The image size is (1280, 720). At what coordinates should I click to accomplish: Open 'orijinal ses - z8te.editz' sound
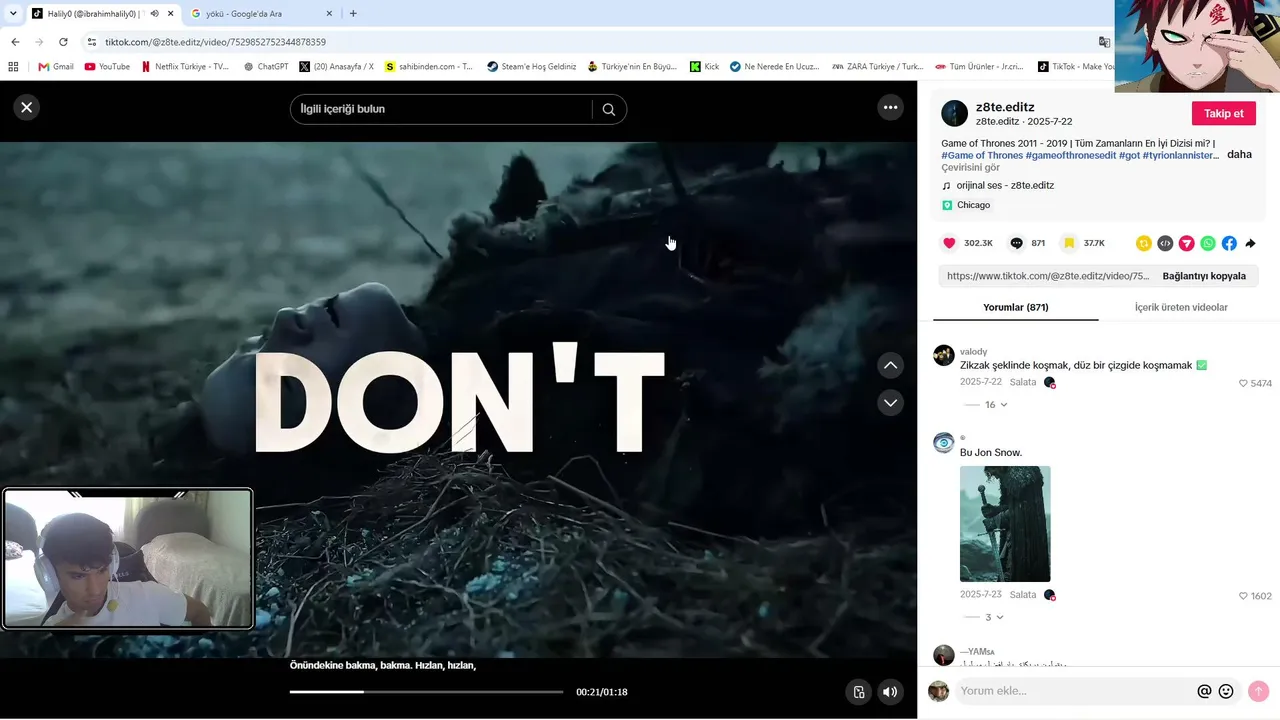tap(1005, 185)
